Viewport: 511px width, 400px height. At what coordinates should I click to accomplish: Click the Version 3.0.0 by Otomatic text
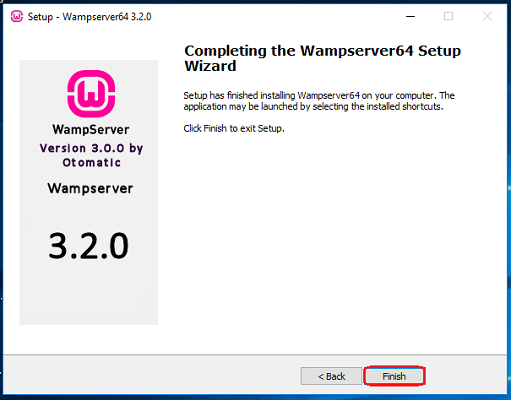(91, 155)
